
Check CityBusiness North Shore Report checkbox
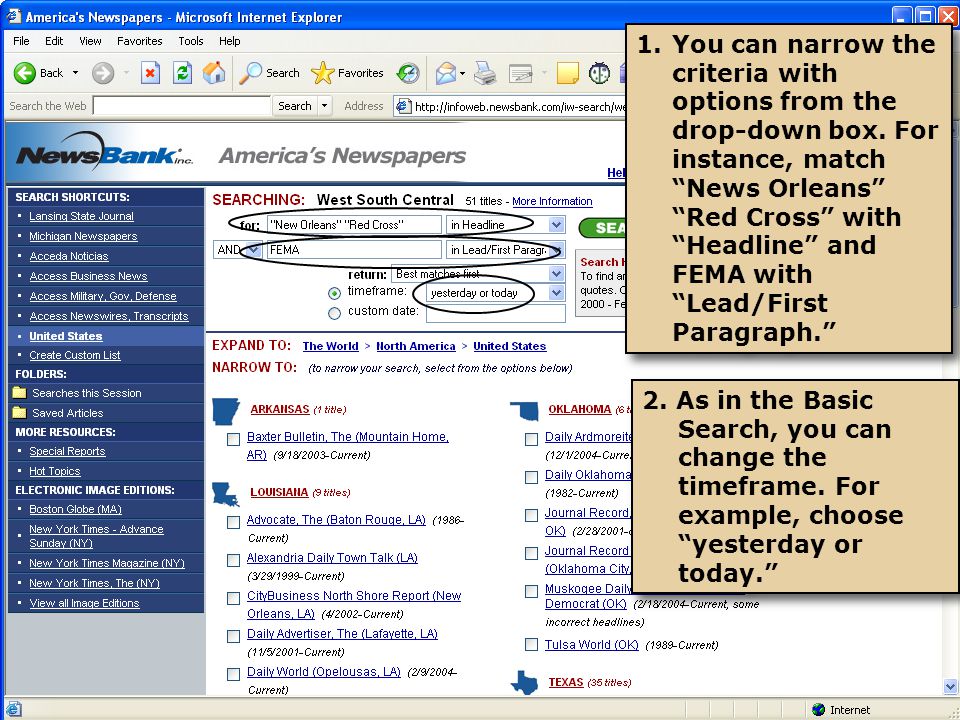pyautogui.click(x=233, y=598)
